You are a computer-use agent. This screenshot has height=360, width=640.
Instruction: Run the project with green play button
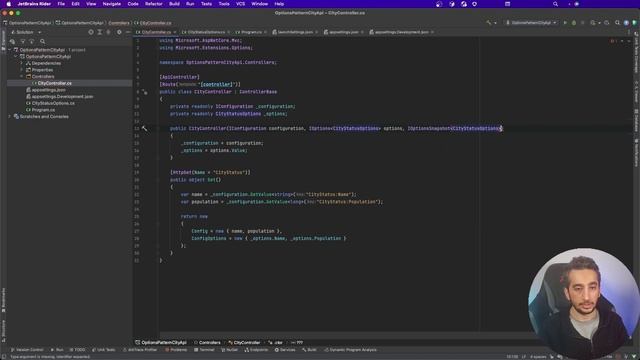[565, 23]
